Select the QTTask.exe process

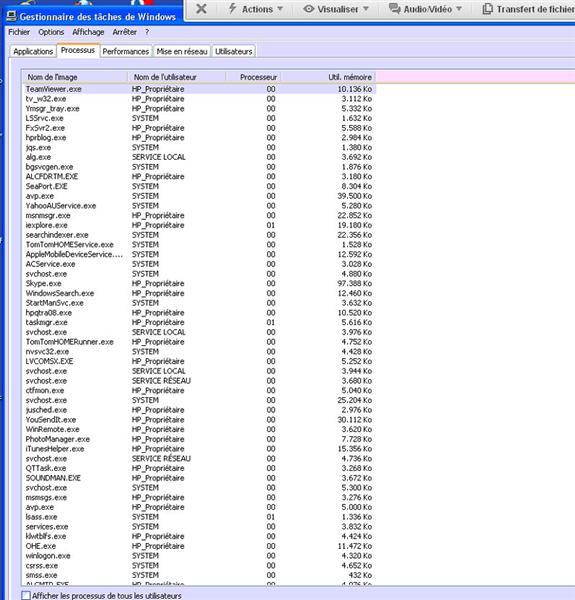coord(199,468)
